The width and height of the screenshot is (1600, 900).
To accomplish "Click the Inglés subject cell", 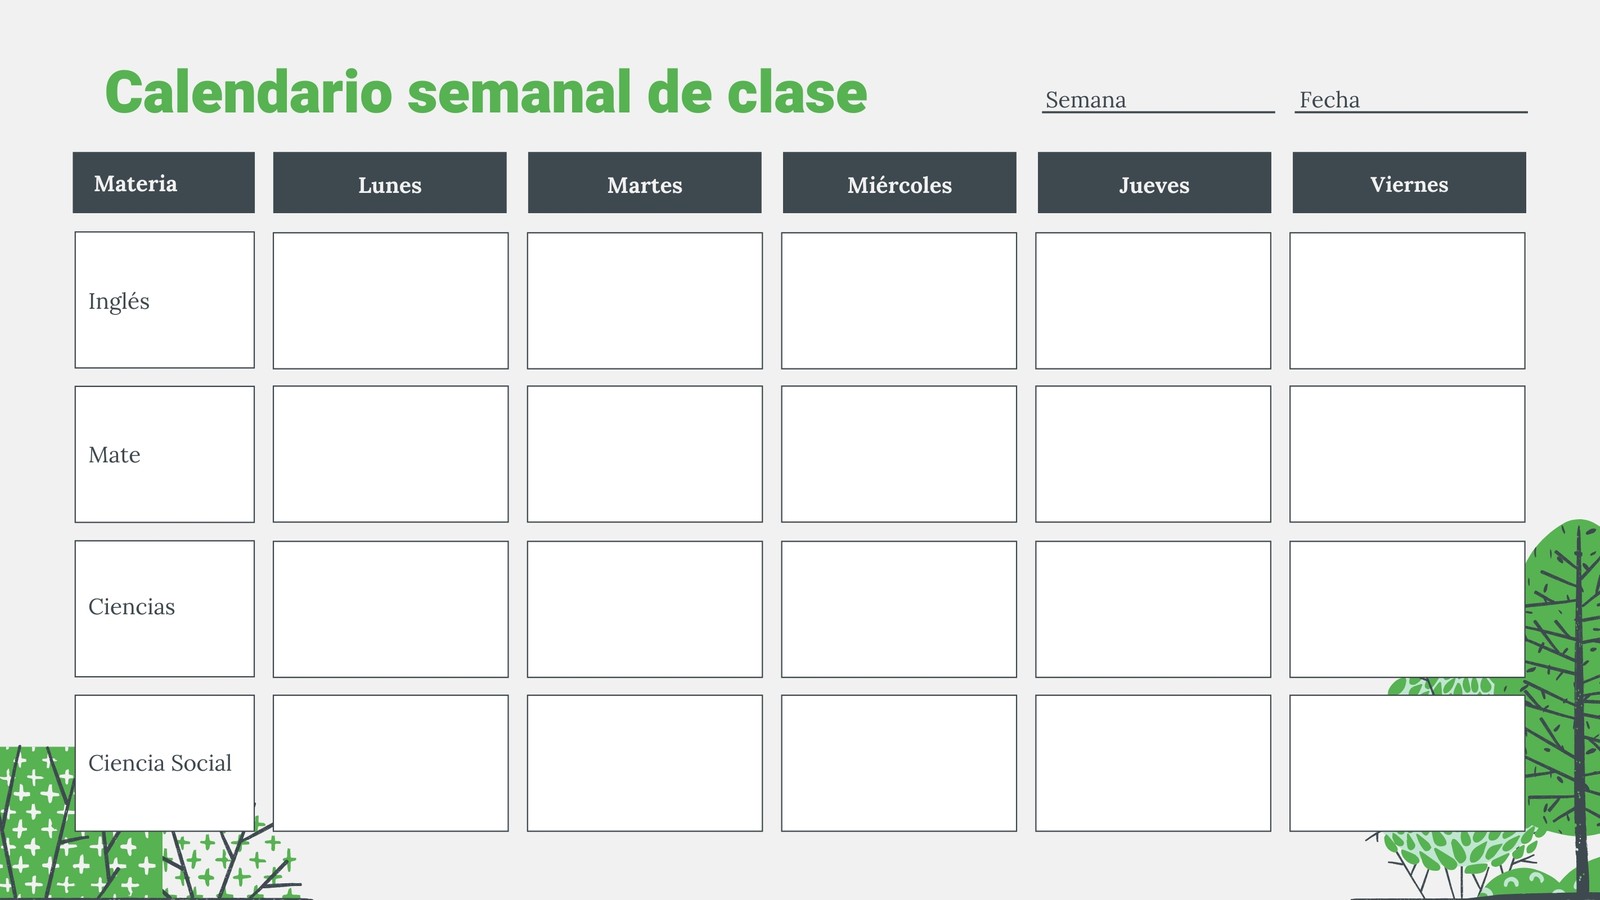I will pos(165,300).
